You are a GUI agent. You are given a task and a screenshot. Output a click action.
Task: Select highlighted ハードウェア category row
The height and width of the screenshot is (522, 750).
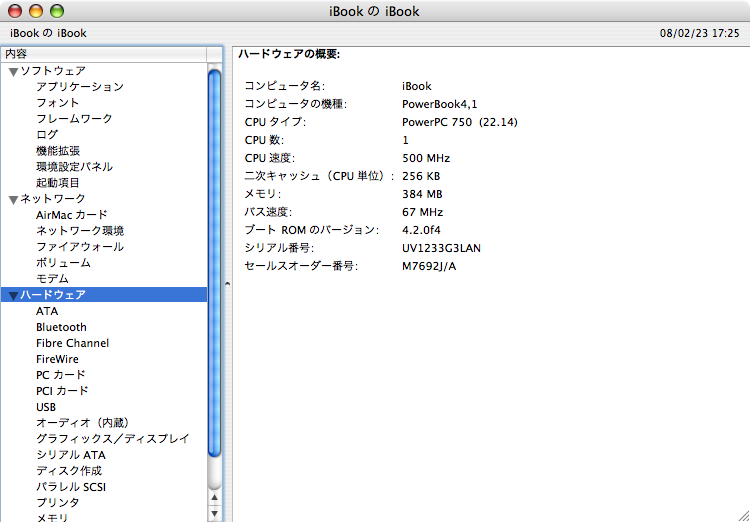(104, 295)
